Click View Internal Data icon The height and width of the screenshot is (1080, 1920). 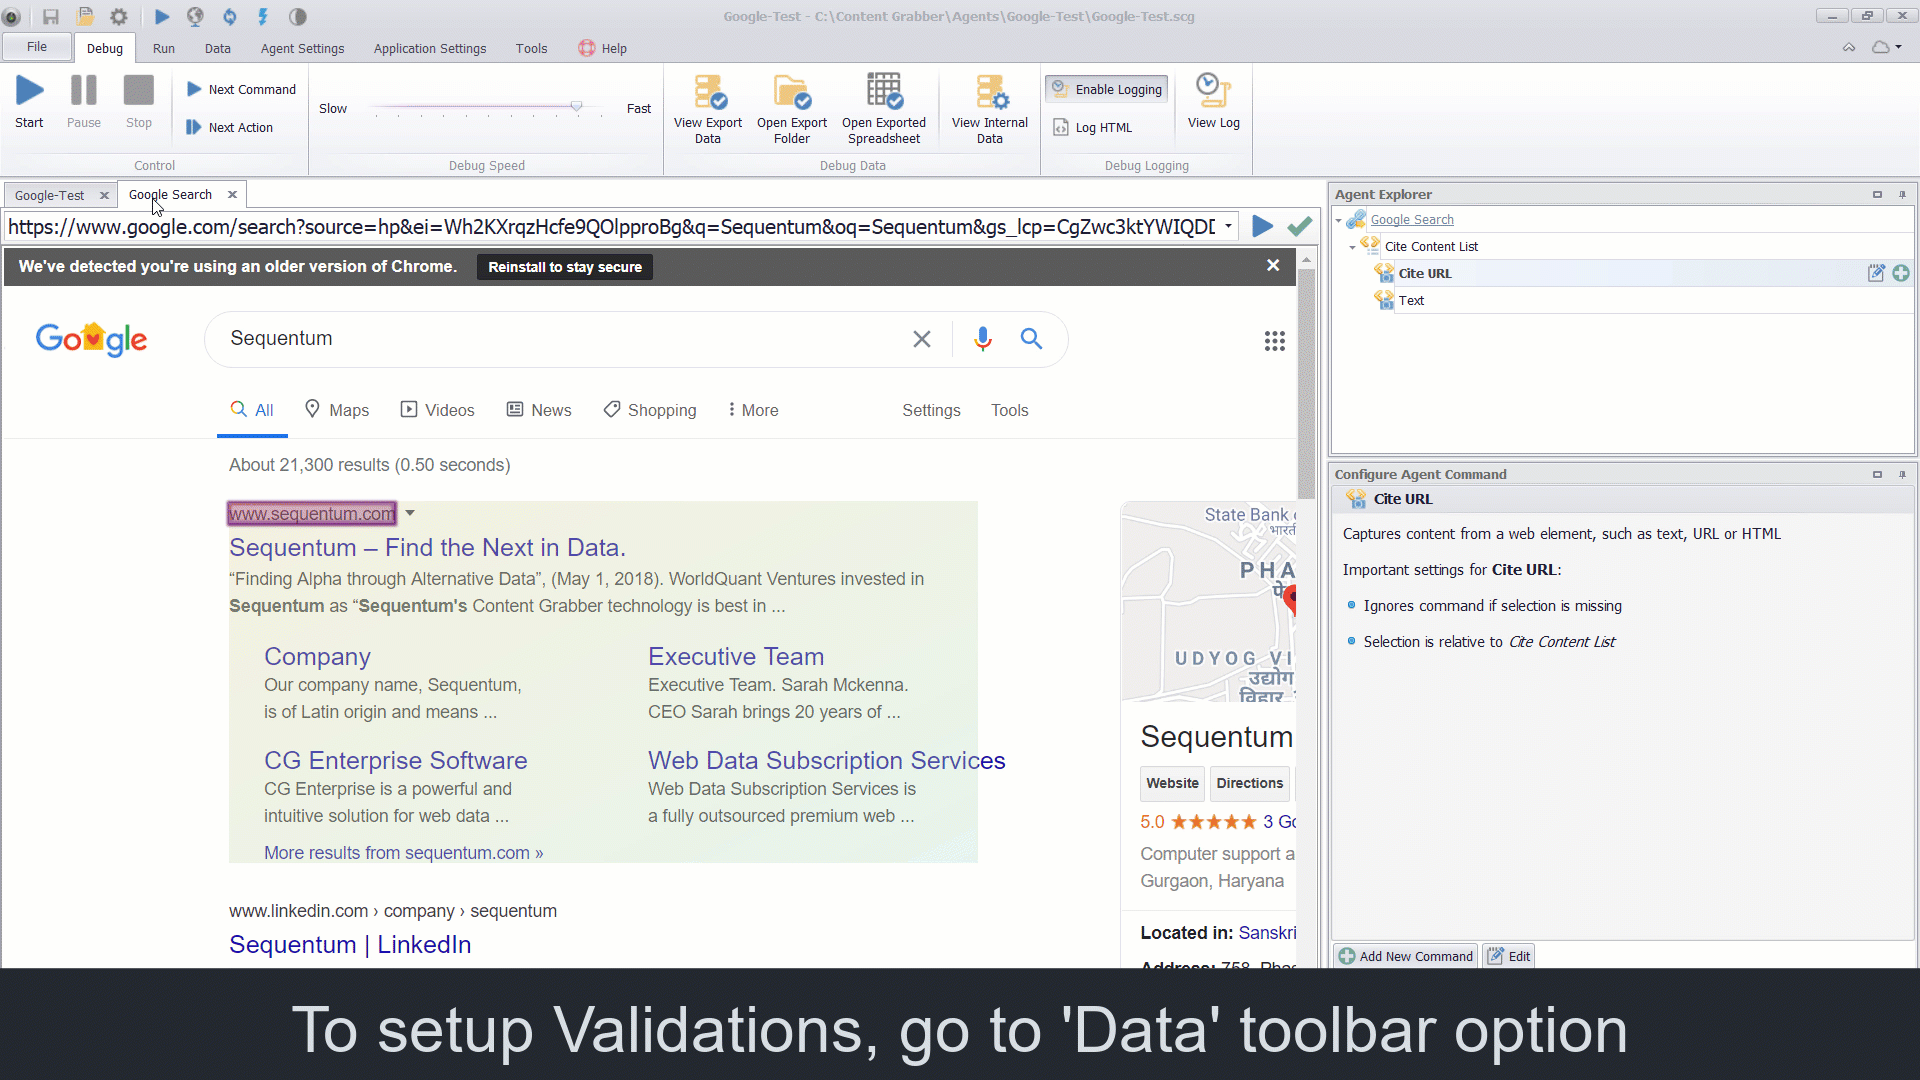click(990, 92)
